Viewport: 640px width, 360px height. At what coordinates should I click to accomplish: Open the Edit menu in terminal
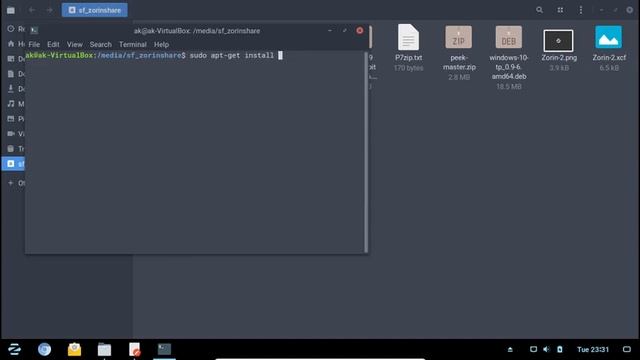click(53, 44)
